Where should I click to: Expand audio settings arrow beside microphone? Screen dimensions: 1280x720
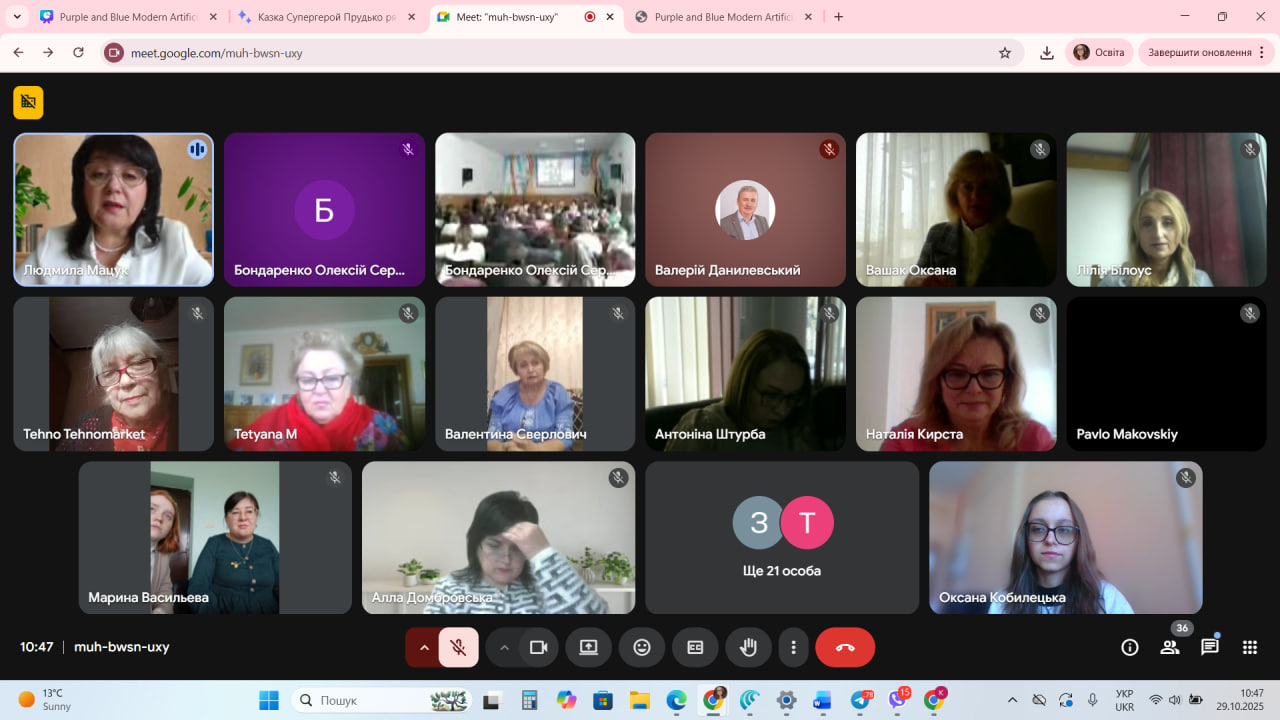(x=424, y=647)
